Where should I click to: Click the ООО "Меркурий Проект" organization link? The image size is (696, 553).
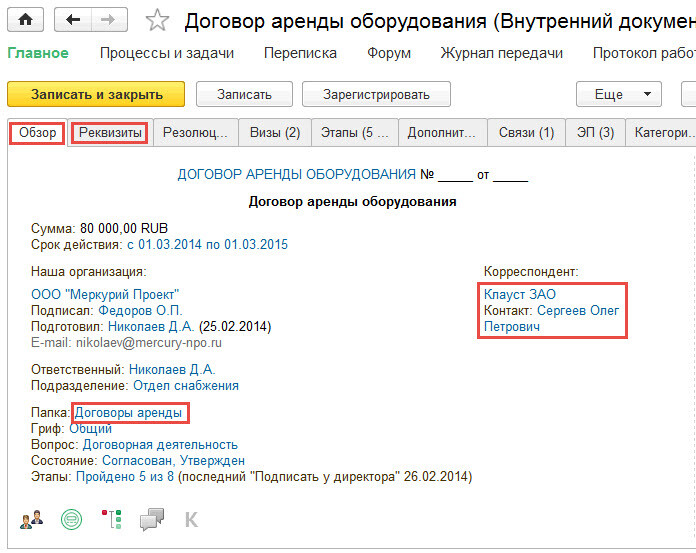click(105, 295)
